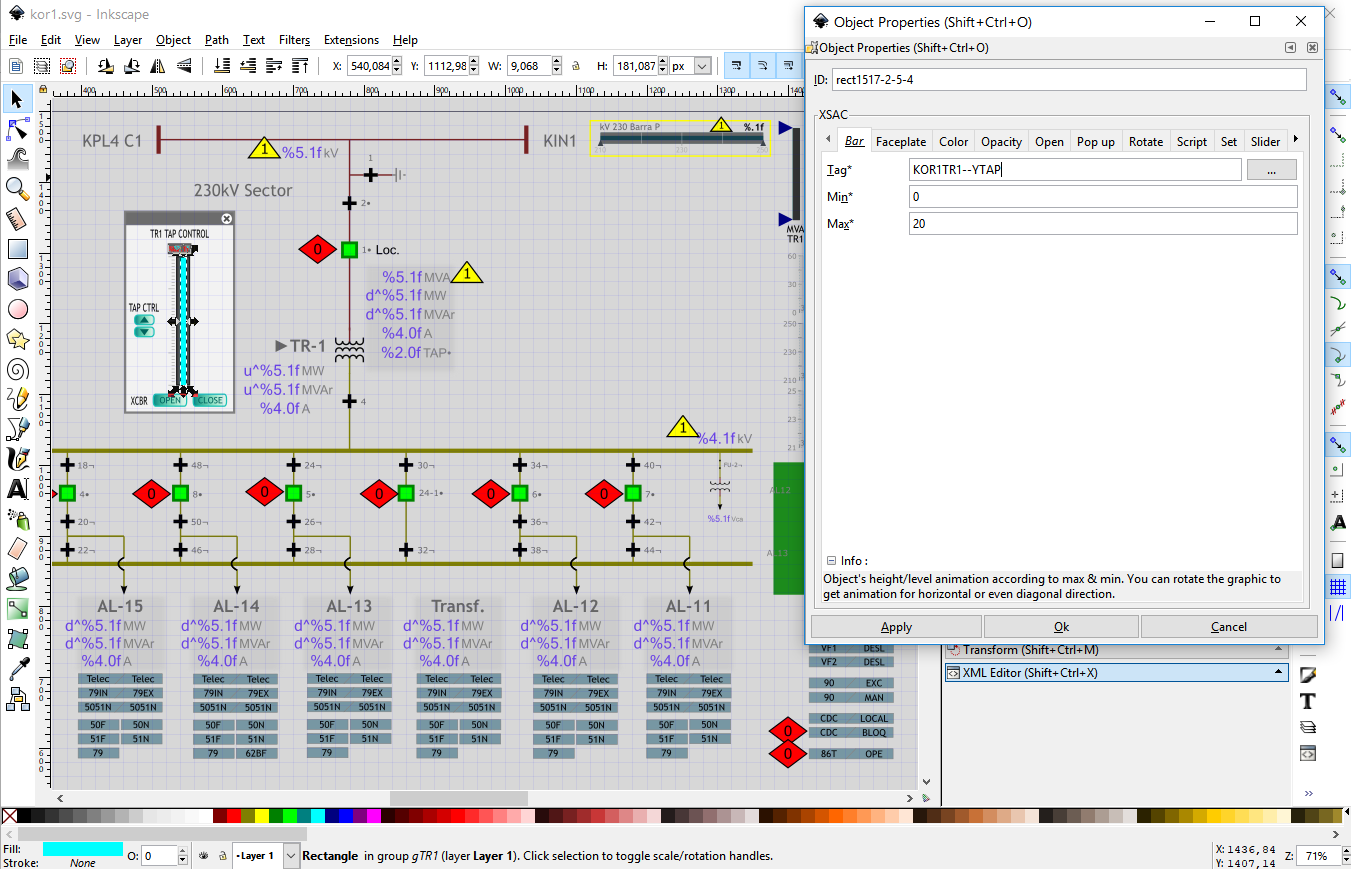Toggle the width/height lock ratio icon
Viewport: 1351px width, 869px height.
pos(575,66)
